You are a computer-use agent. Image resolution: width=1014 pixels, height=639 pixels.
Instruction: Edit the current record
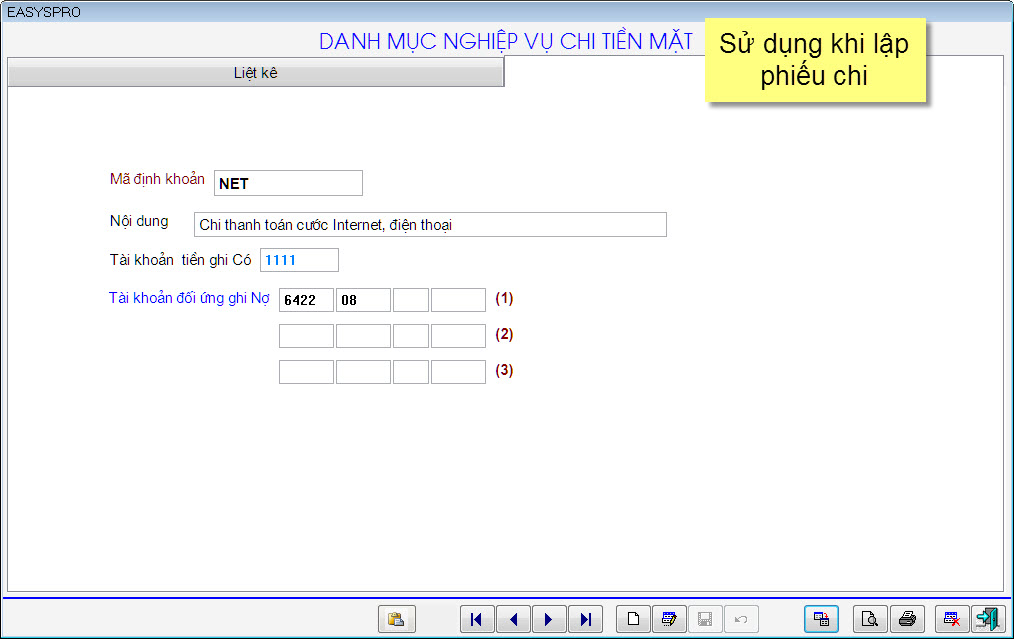[669, 619]
